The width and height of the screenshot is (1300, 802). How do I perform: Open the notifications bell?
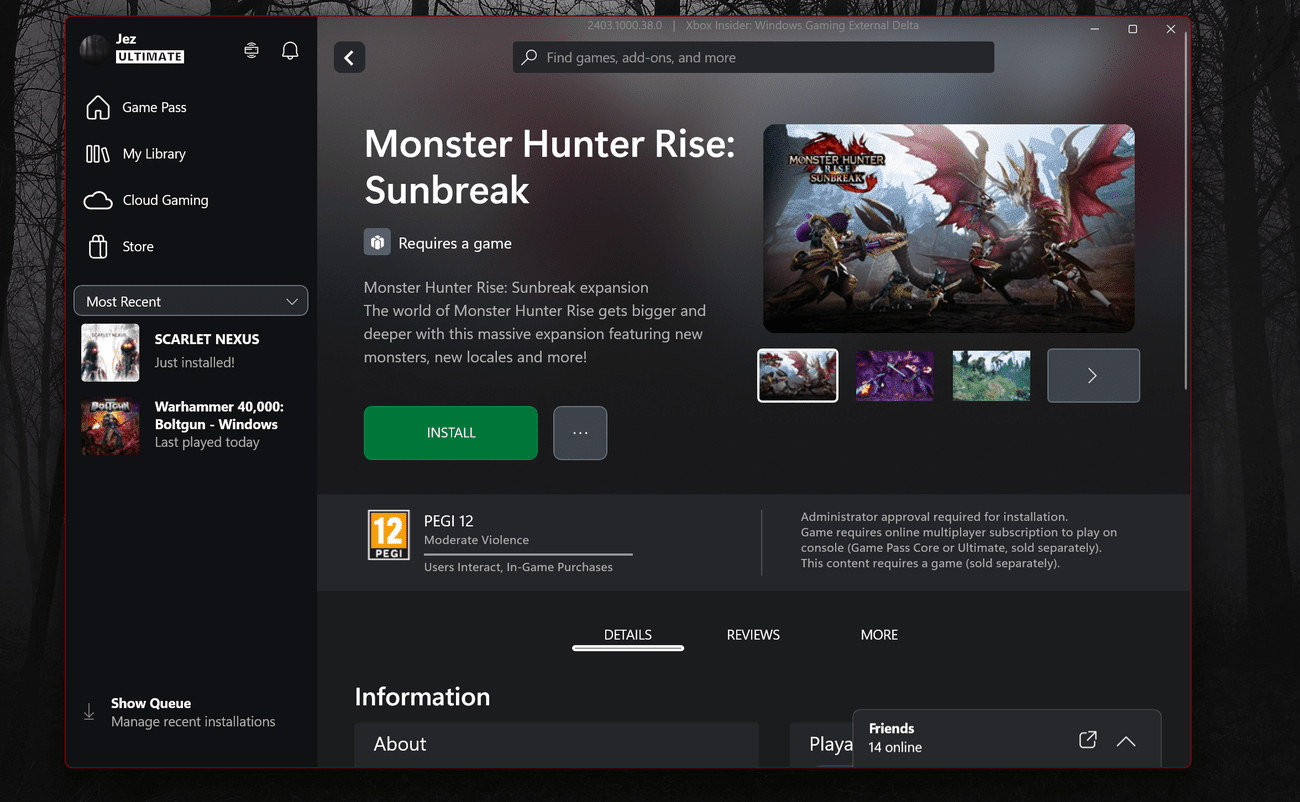(x=290, y=49)
